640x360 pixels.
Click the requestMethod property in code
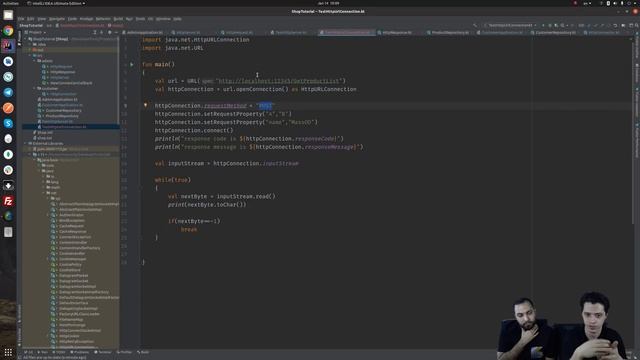(225, 106)
